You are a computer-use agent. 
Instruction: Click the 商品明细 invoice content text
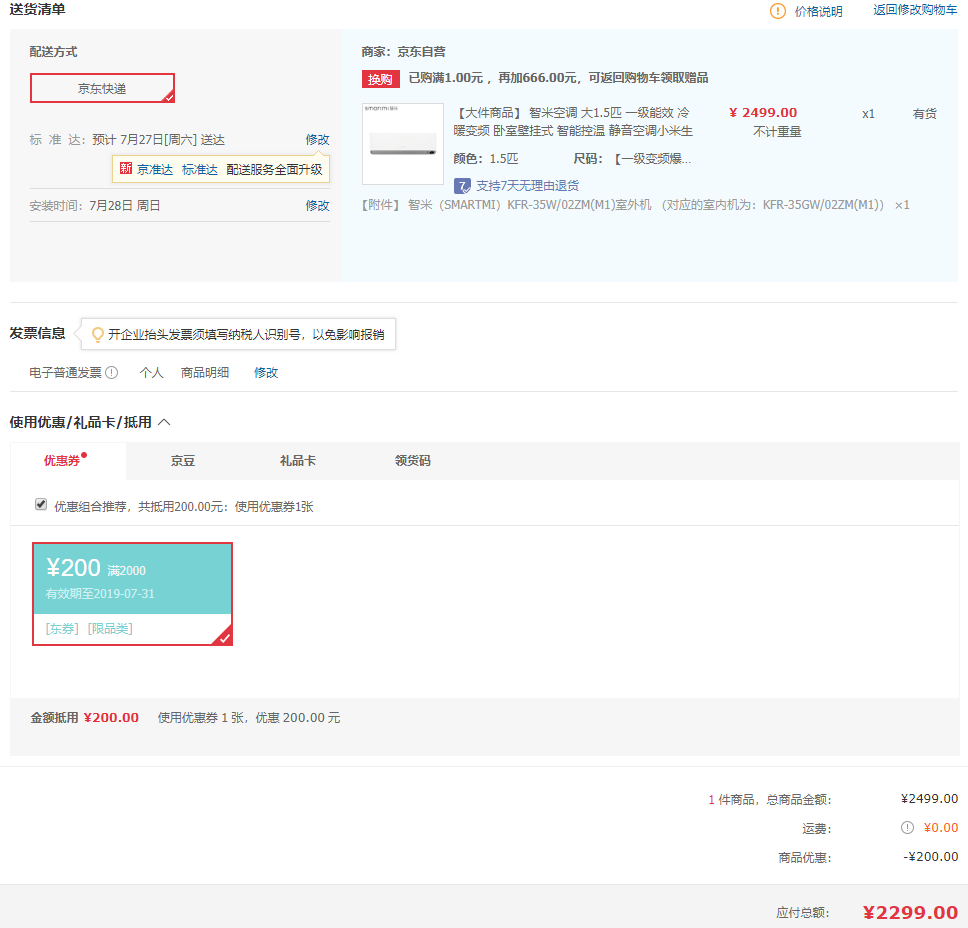pos(204,373)
